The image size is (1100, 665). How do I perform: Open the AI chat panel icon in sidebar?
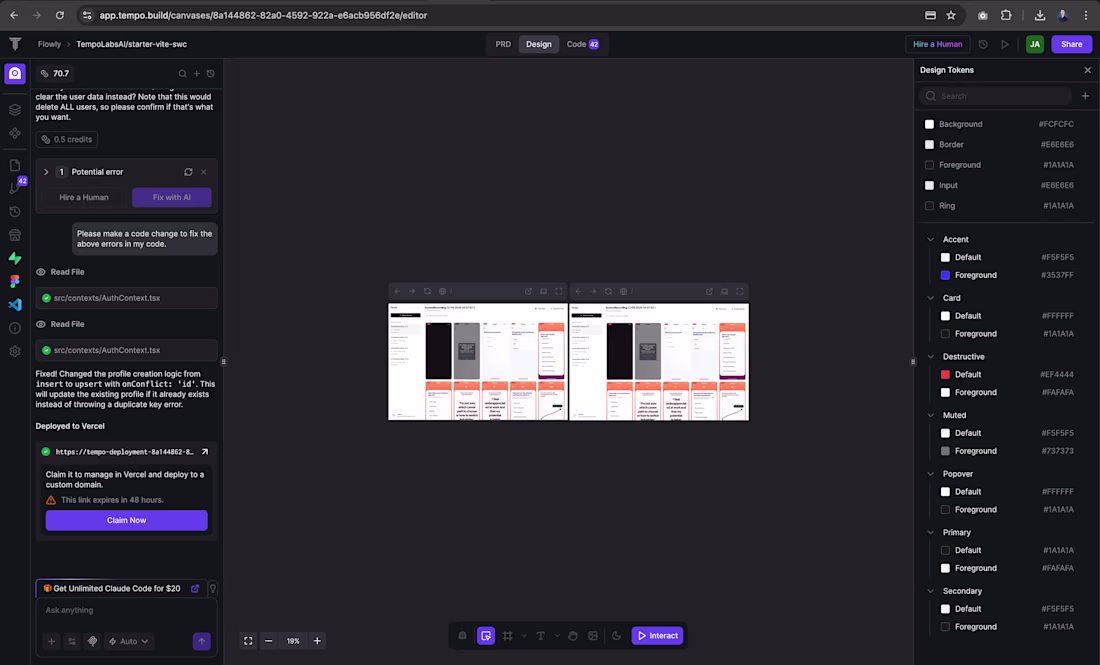pos(15,73)
